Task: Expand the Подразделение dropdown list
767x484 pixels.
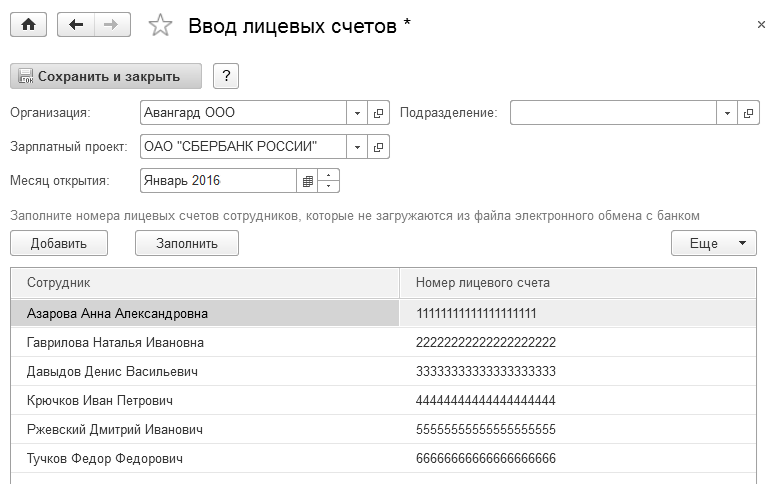Action: click(x=727, y=113)
